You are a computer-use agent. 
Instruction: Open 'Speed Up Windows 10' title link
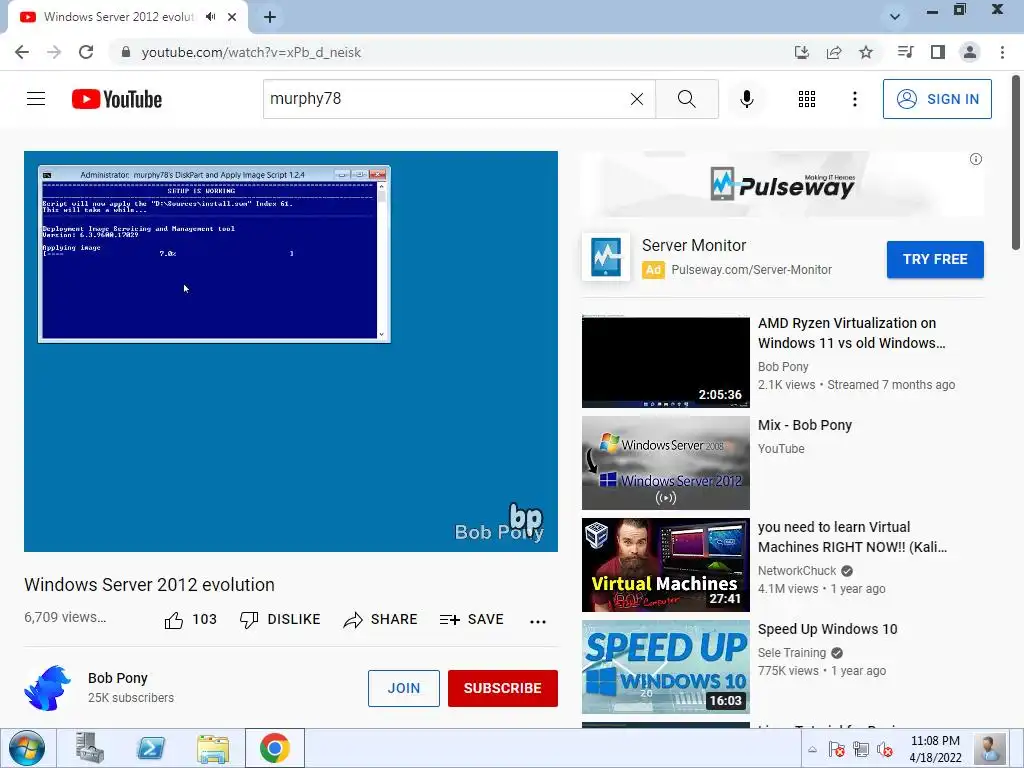[x=827, y=629]
